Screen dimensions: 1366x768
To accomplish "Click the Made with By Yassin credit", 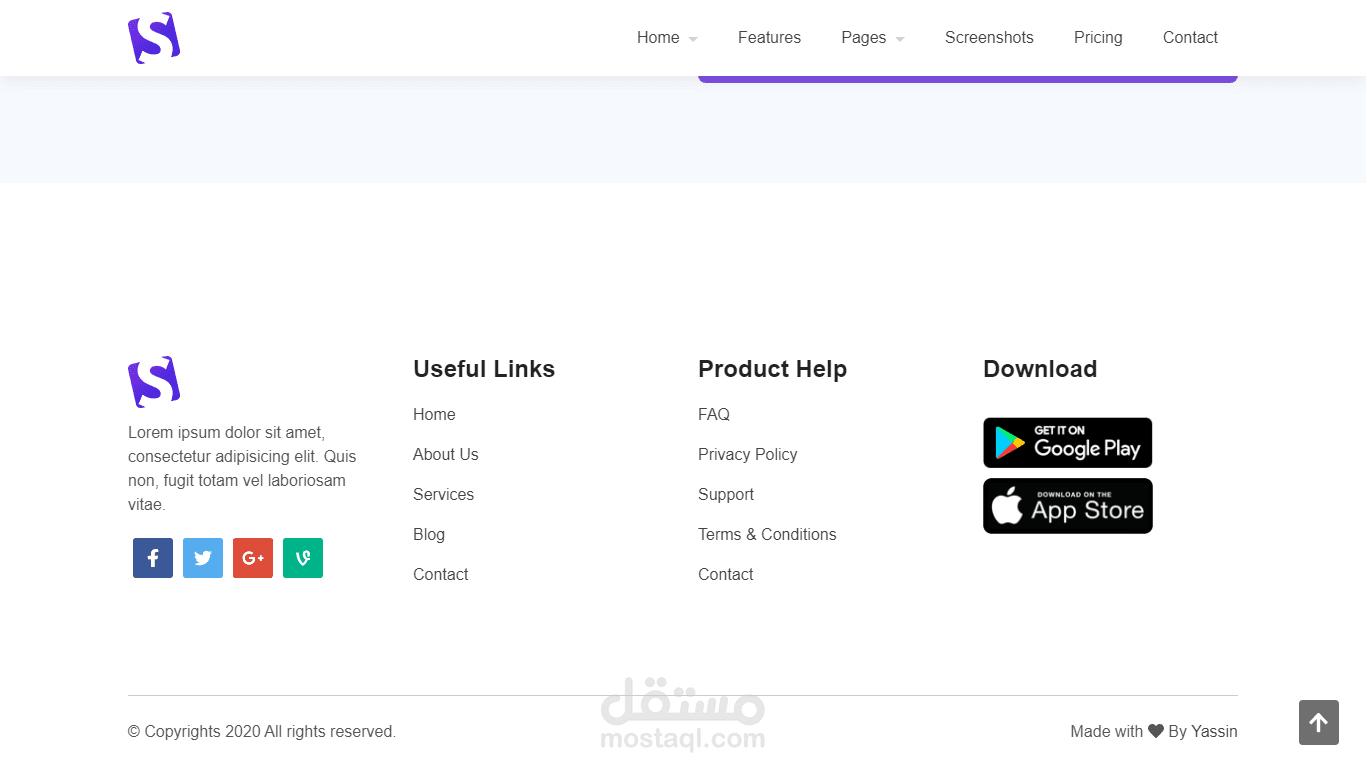I will [x=1154, y=731].
